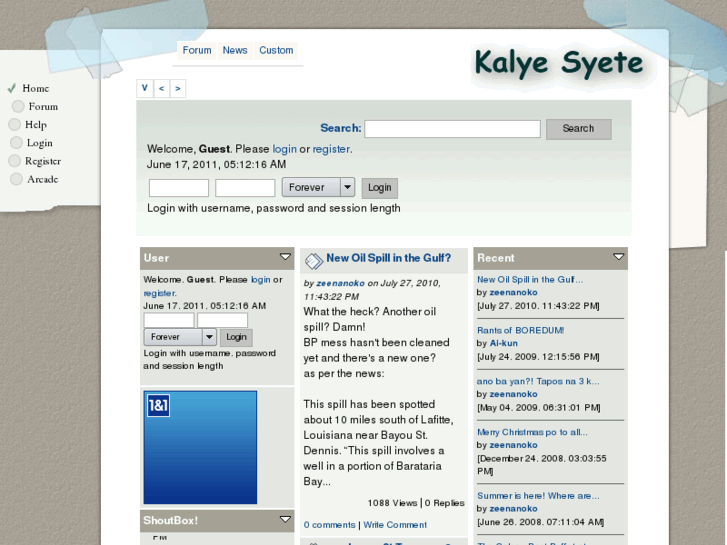This screenshot has width=727, height=545.
Task: Click the round bullet icon beside Forum
Action: [18, 106]
